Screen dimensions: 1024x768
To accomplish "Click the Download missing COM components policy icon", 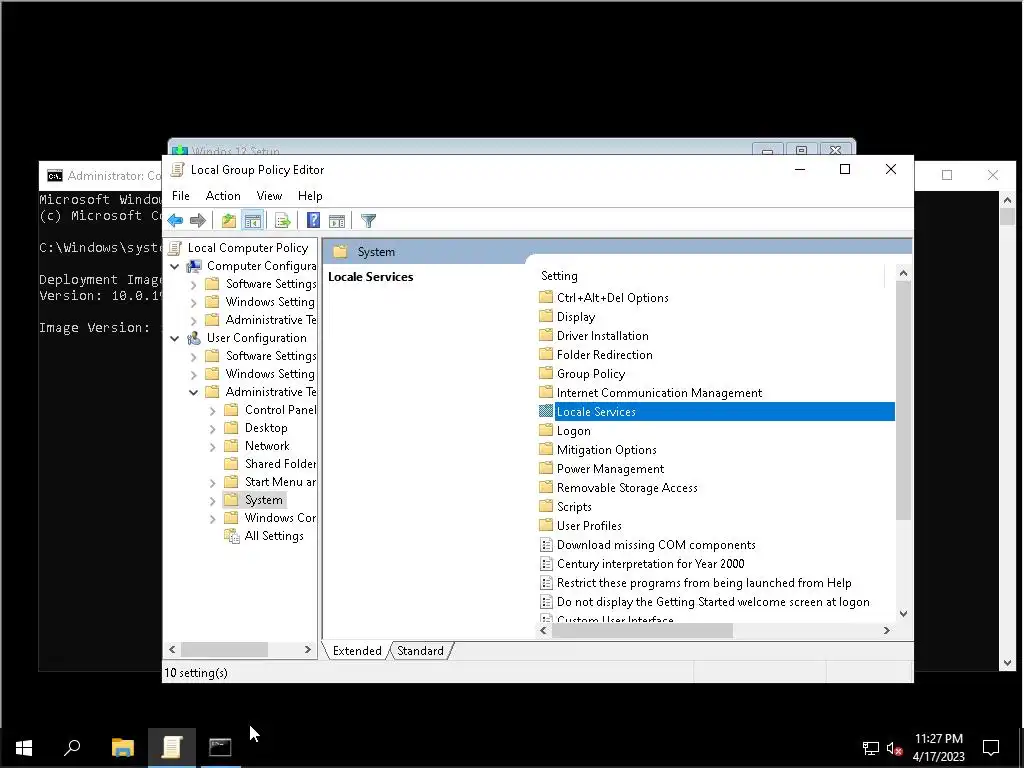I will [546, 545].
